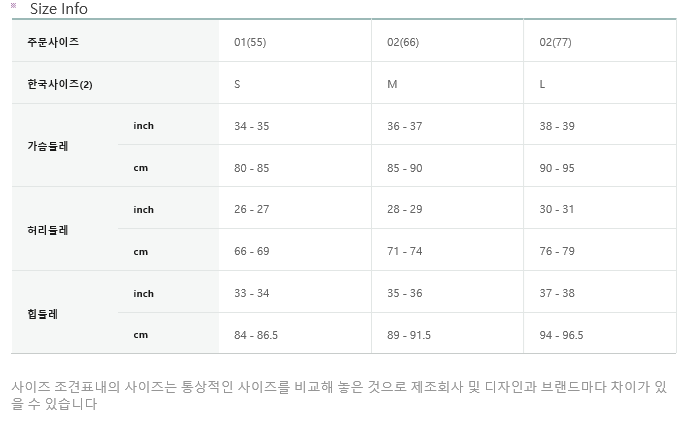Select the 30 - 31 waist inch value
The height and width of the screenshot is (424, 689).
(557, 209)
